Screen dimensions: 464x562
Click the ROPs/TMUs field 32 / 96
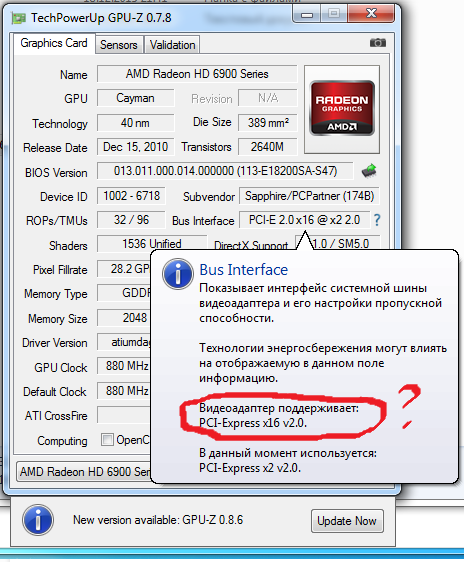pyautogui.click(x=131, y=220)
